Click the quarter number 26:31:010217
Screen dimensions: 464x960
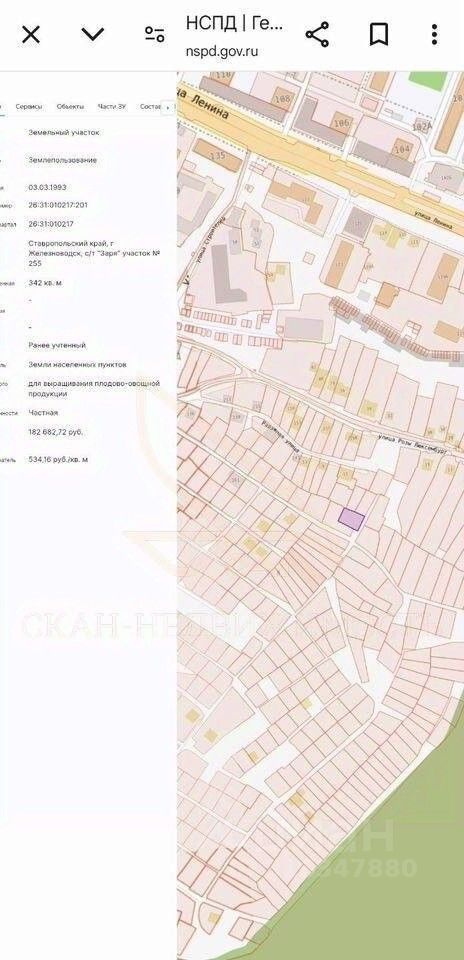pos(51,224)
